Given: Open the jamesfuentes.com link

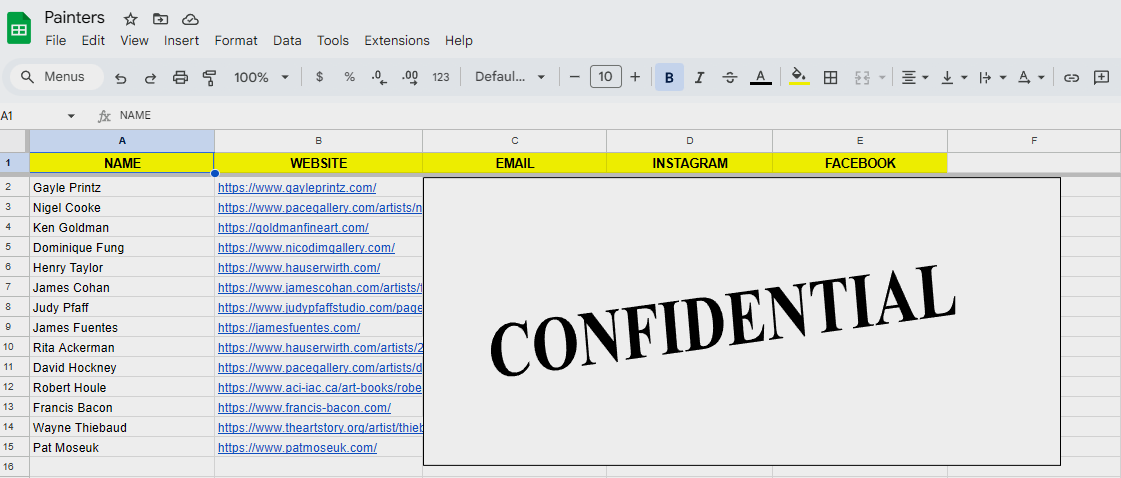Looking at the screenshot, I should pos(289,328).
